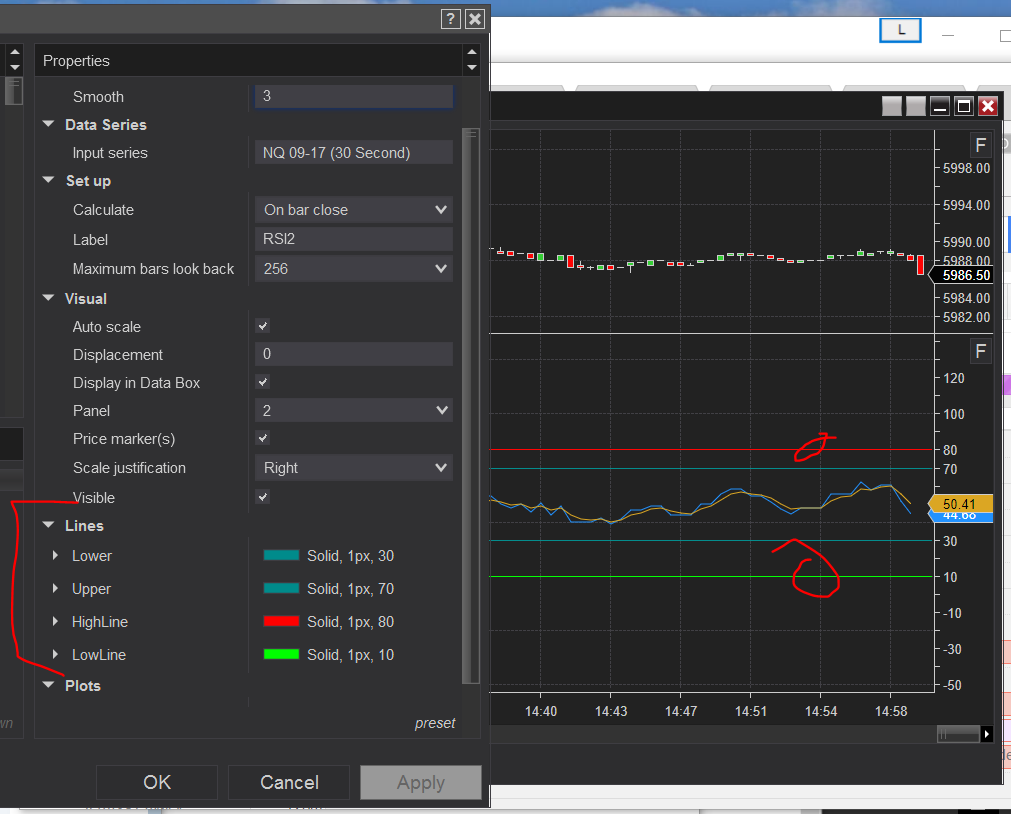The height and width of the screenshot is (814, 1011).
Task: Click the Cancel button
Action: coord(289,782)
